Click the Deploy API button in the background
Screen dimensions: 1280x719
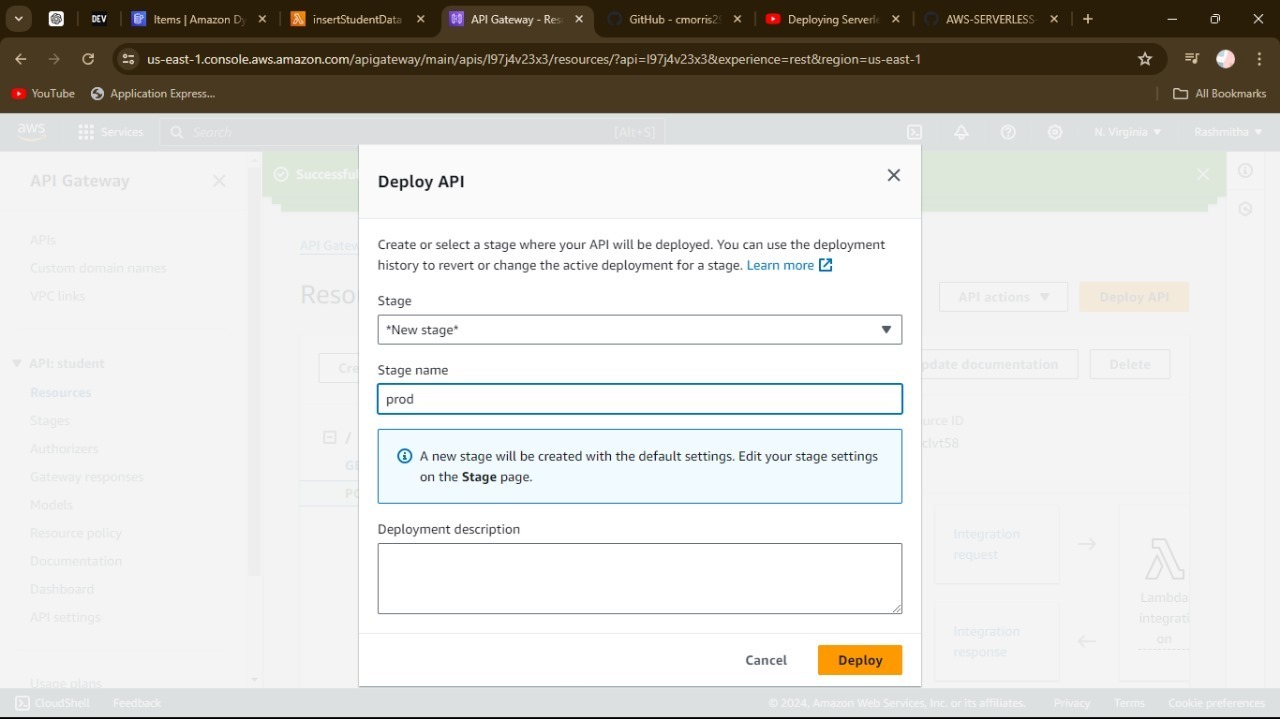pos(1134,297)
